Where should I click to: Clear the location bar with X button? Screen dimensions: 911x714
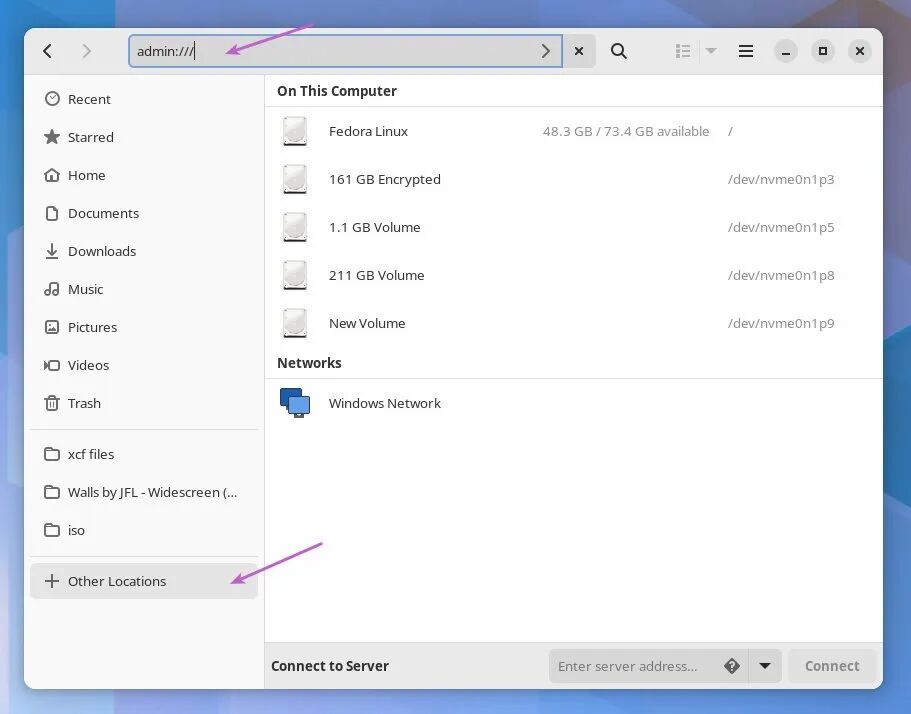(579, 51)
